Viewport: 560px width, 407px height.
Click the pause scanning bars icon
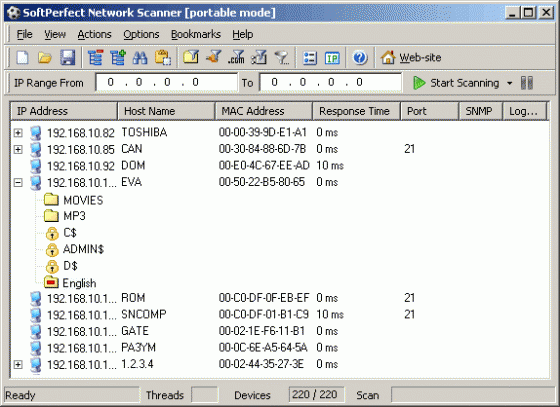(527, 83)
